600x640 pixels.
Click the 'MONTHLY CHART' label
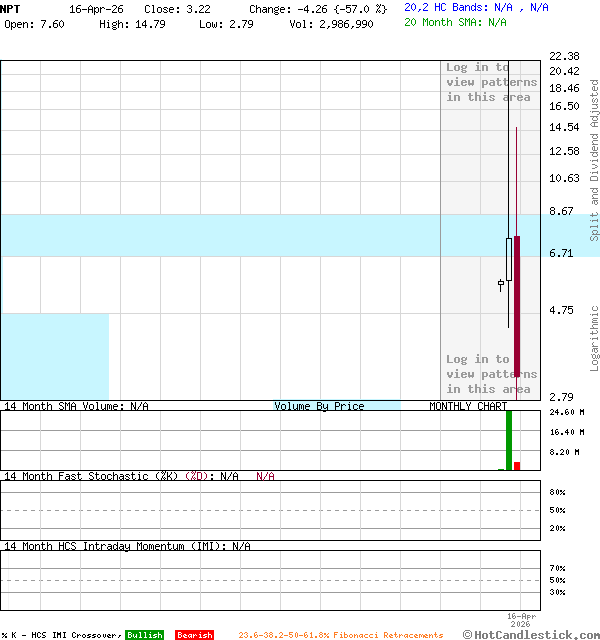point(468,406)
